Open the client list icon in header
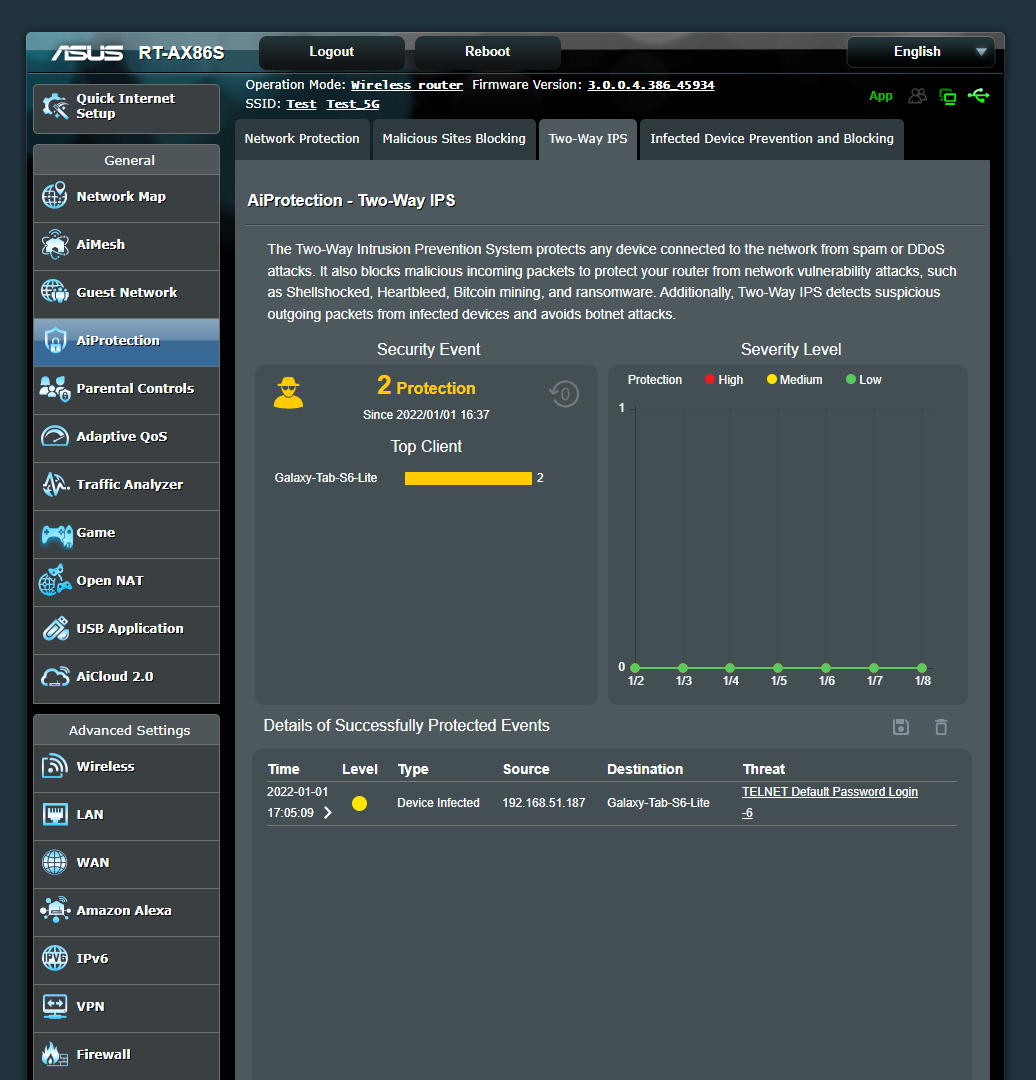 tap(916, 96)
